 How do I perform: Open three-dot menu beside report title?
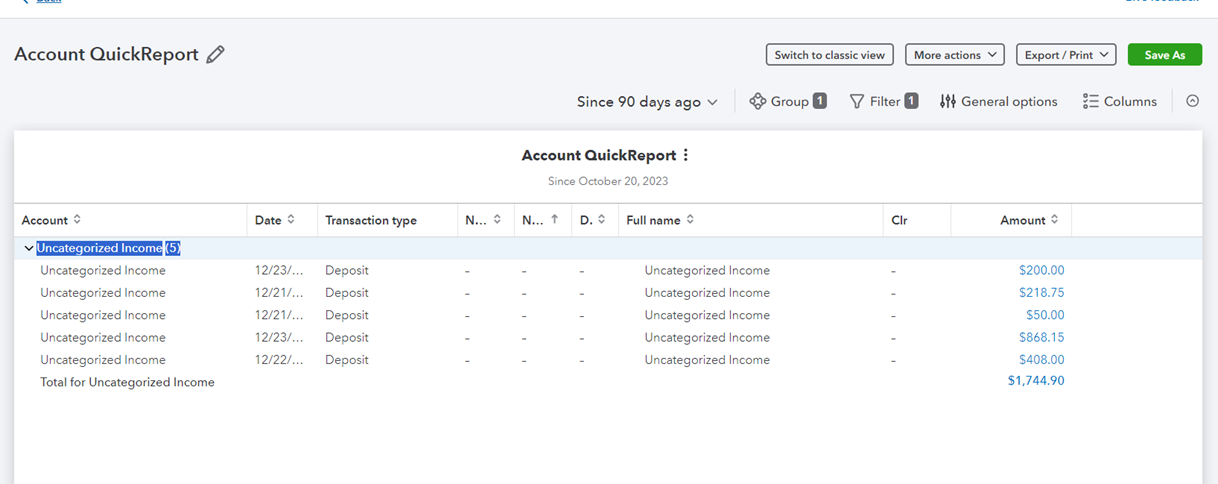[x=686, y=155]
